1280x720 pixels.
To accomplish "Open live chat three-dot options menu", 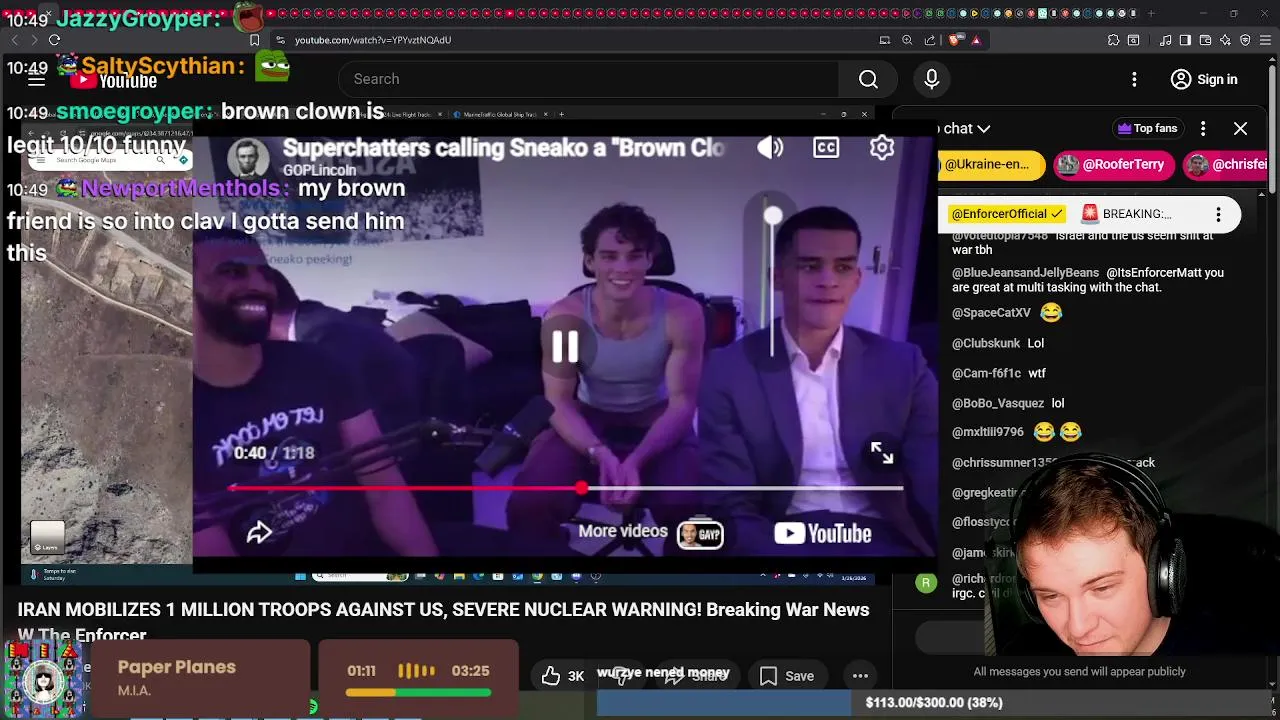I will pos(1203,128).
